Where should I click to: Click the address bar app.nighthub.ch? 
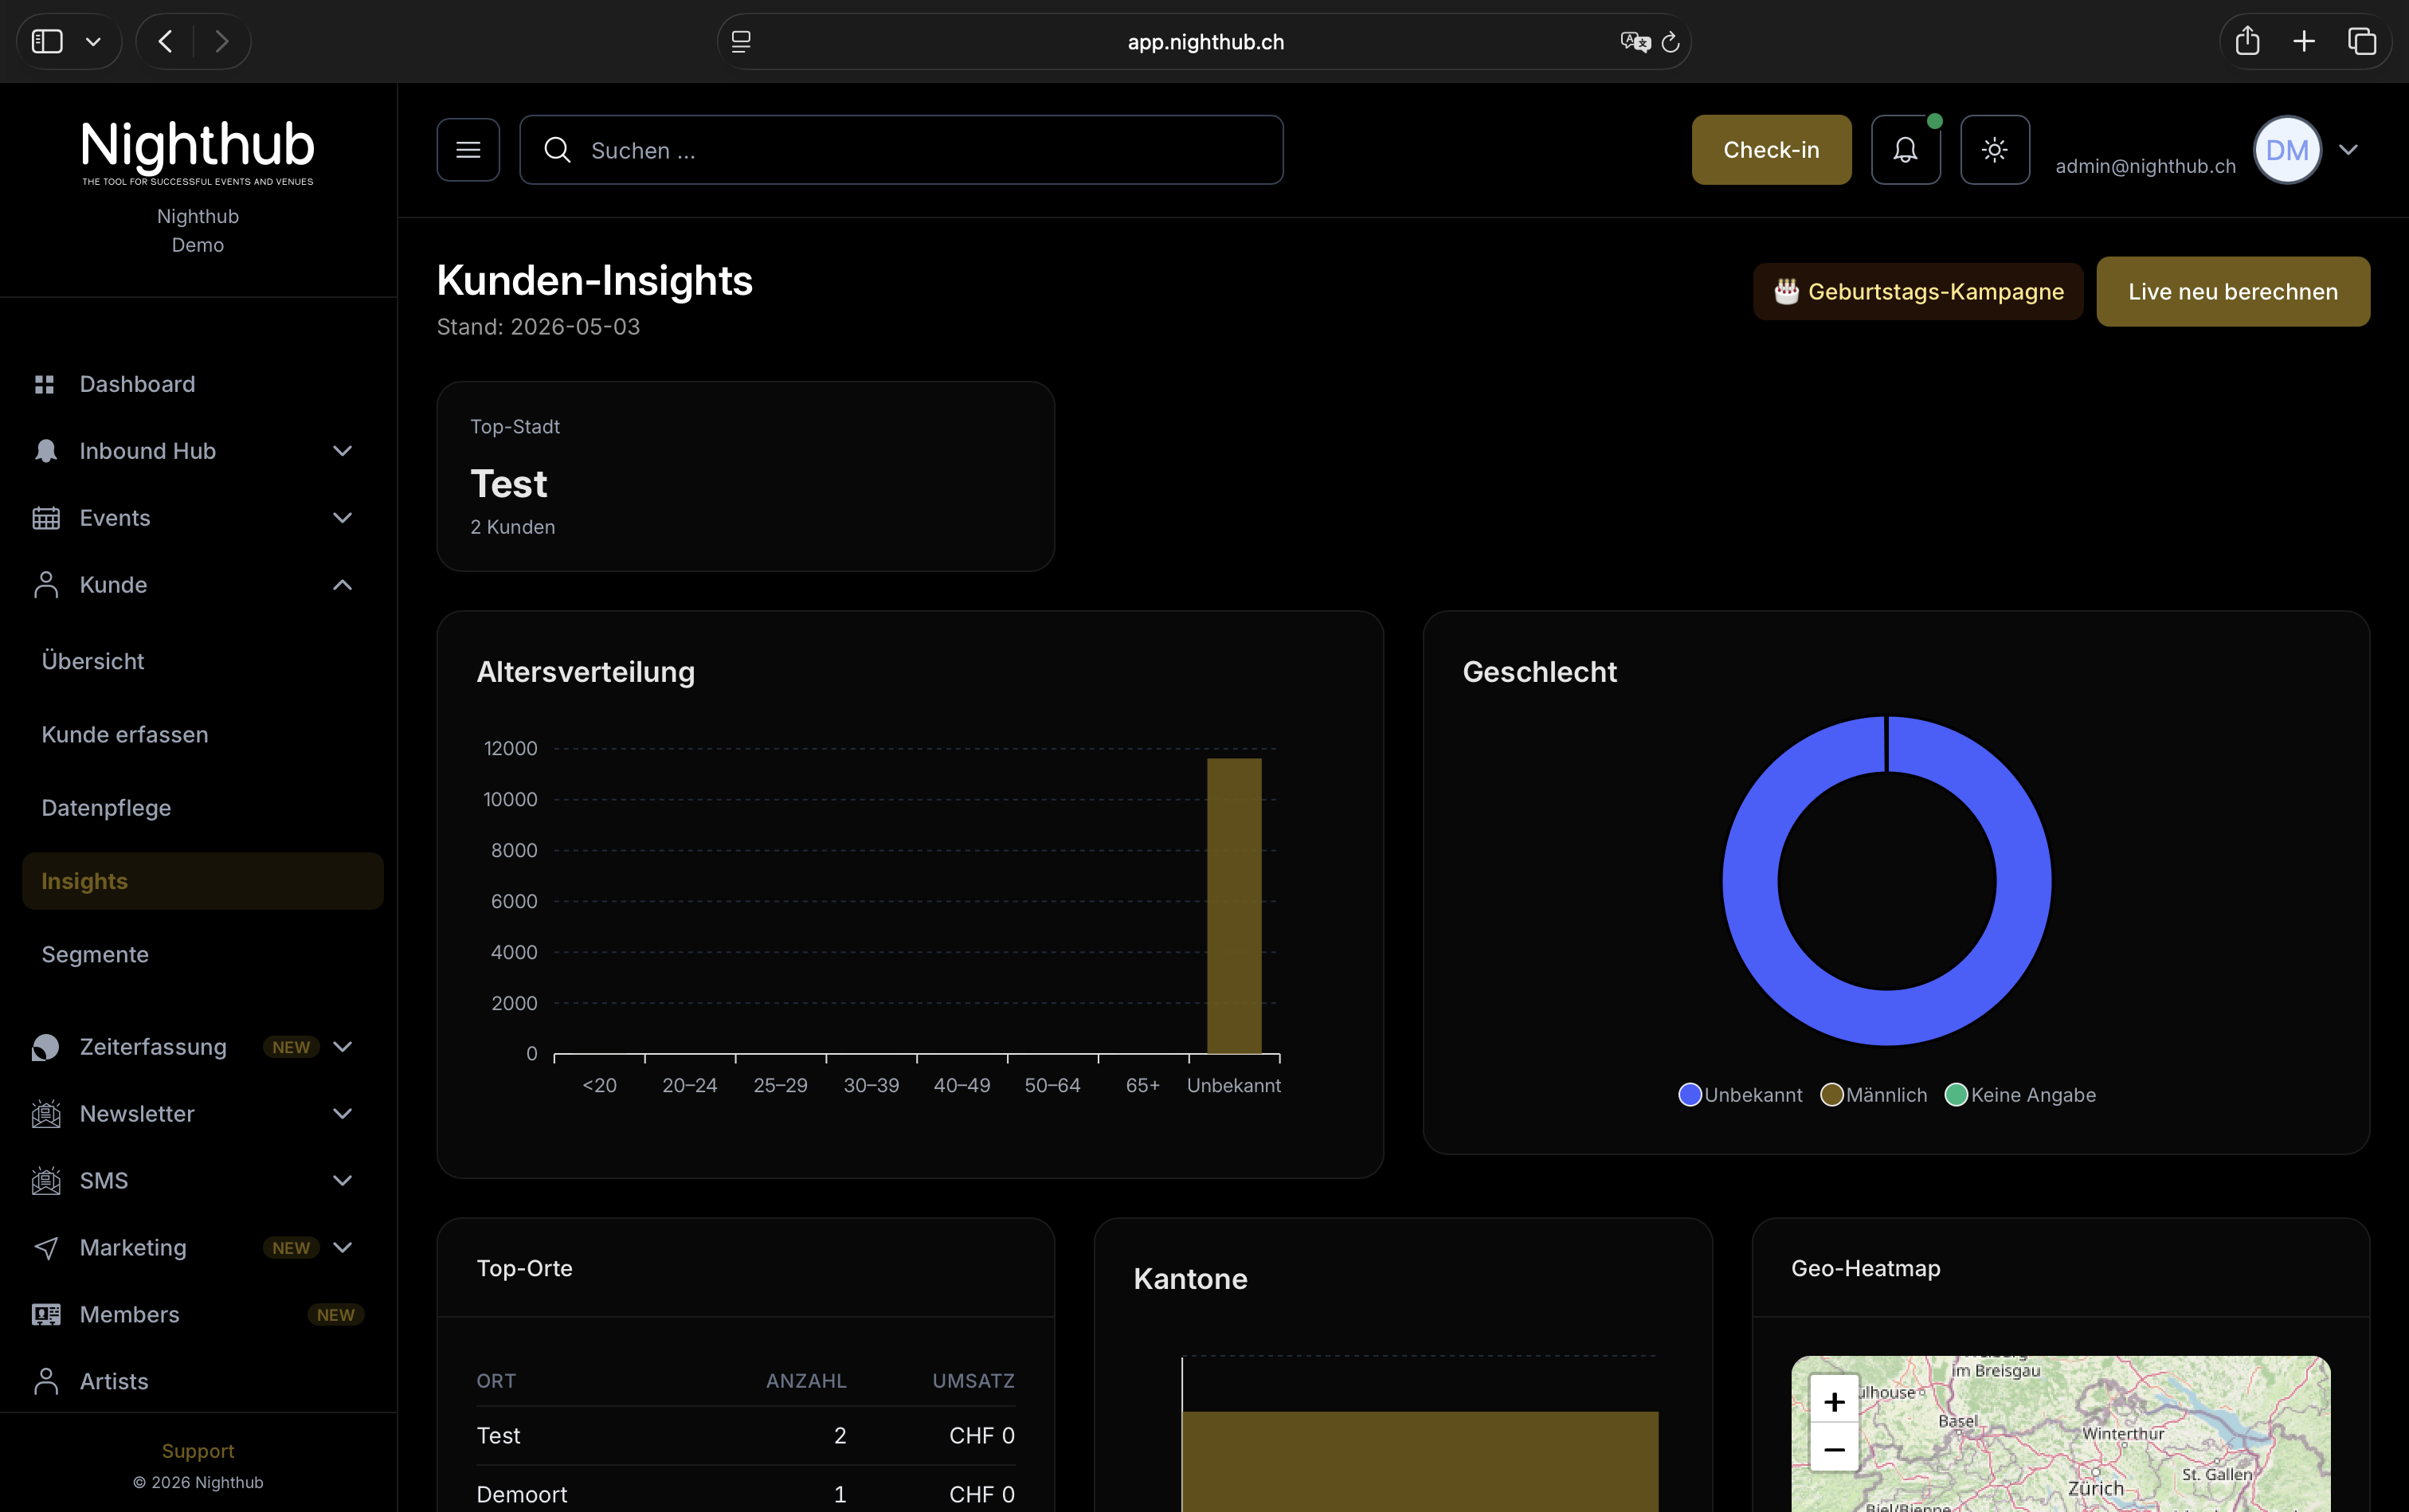(1205, 42)
